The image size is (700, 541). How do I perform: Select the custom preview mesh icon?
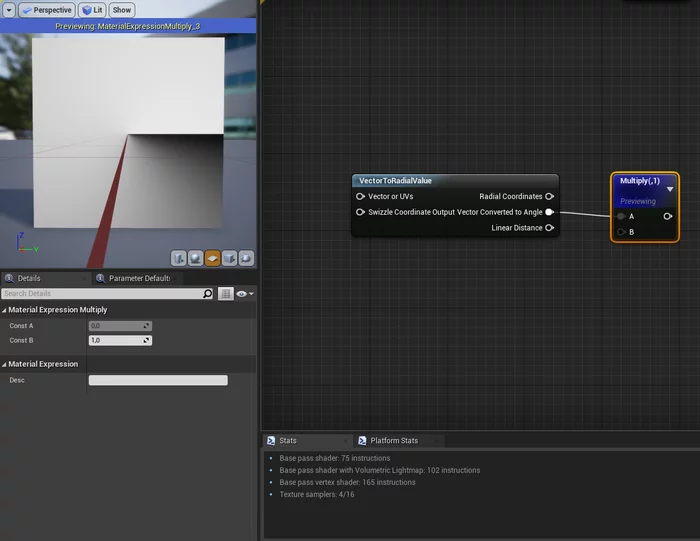246,258
